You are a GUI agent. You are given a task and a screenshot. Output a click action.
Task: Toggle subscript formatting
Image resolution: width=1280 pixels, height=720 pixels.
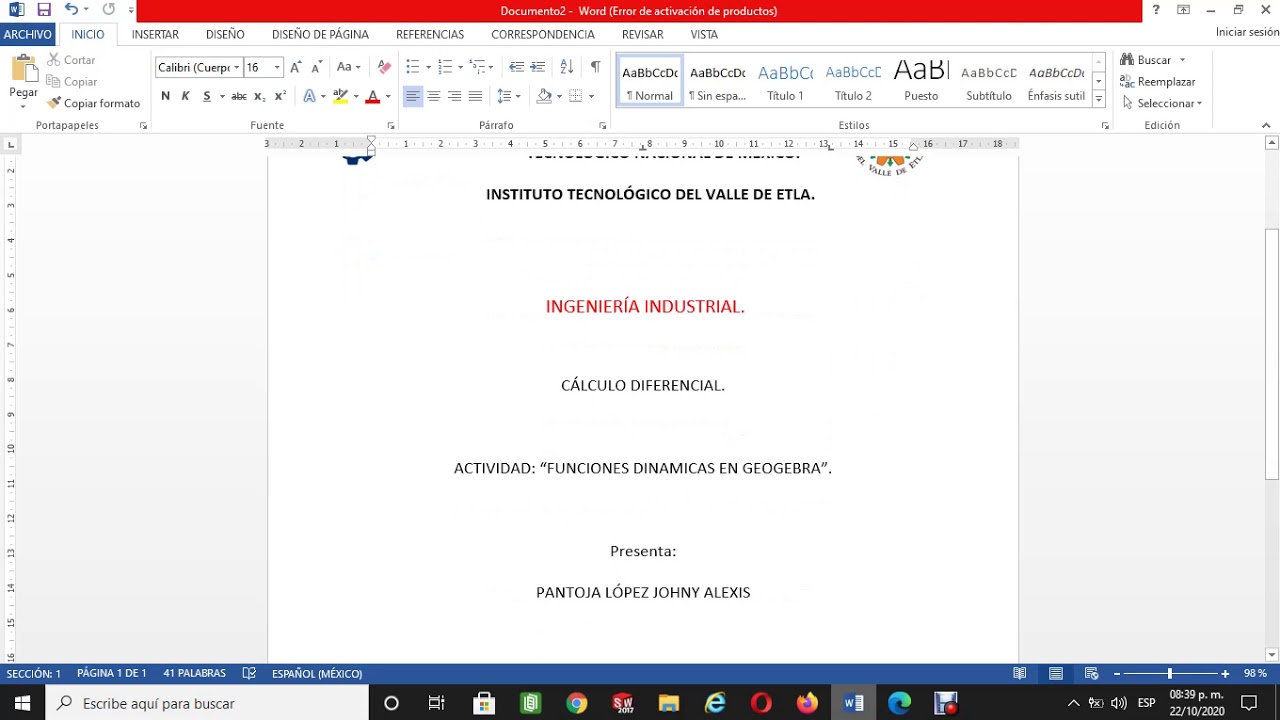pos(259,96)
